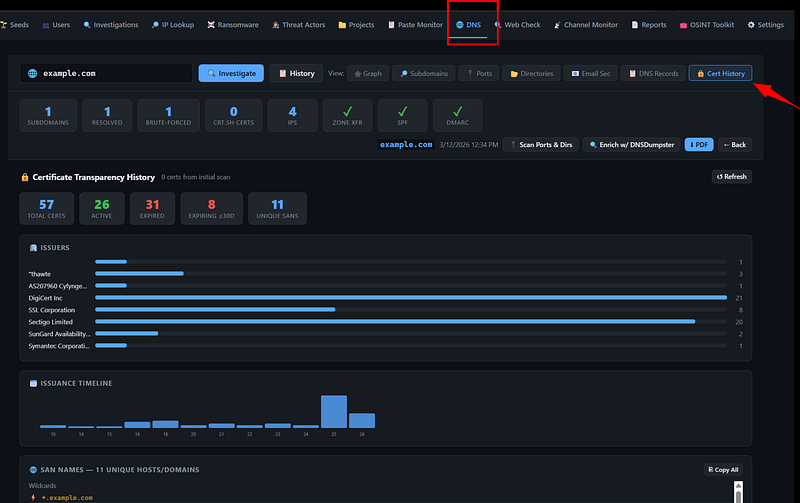The image size is (800, 503).
Task: Open Channel Monitor tab
Action: pos(586,24)
